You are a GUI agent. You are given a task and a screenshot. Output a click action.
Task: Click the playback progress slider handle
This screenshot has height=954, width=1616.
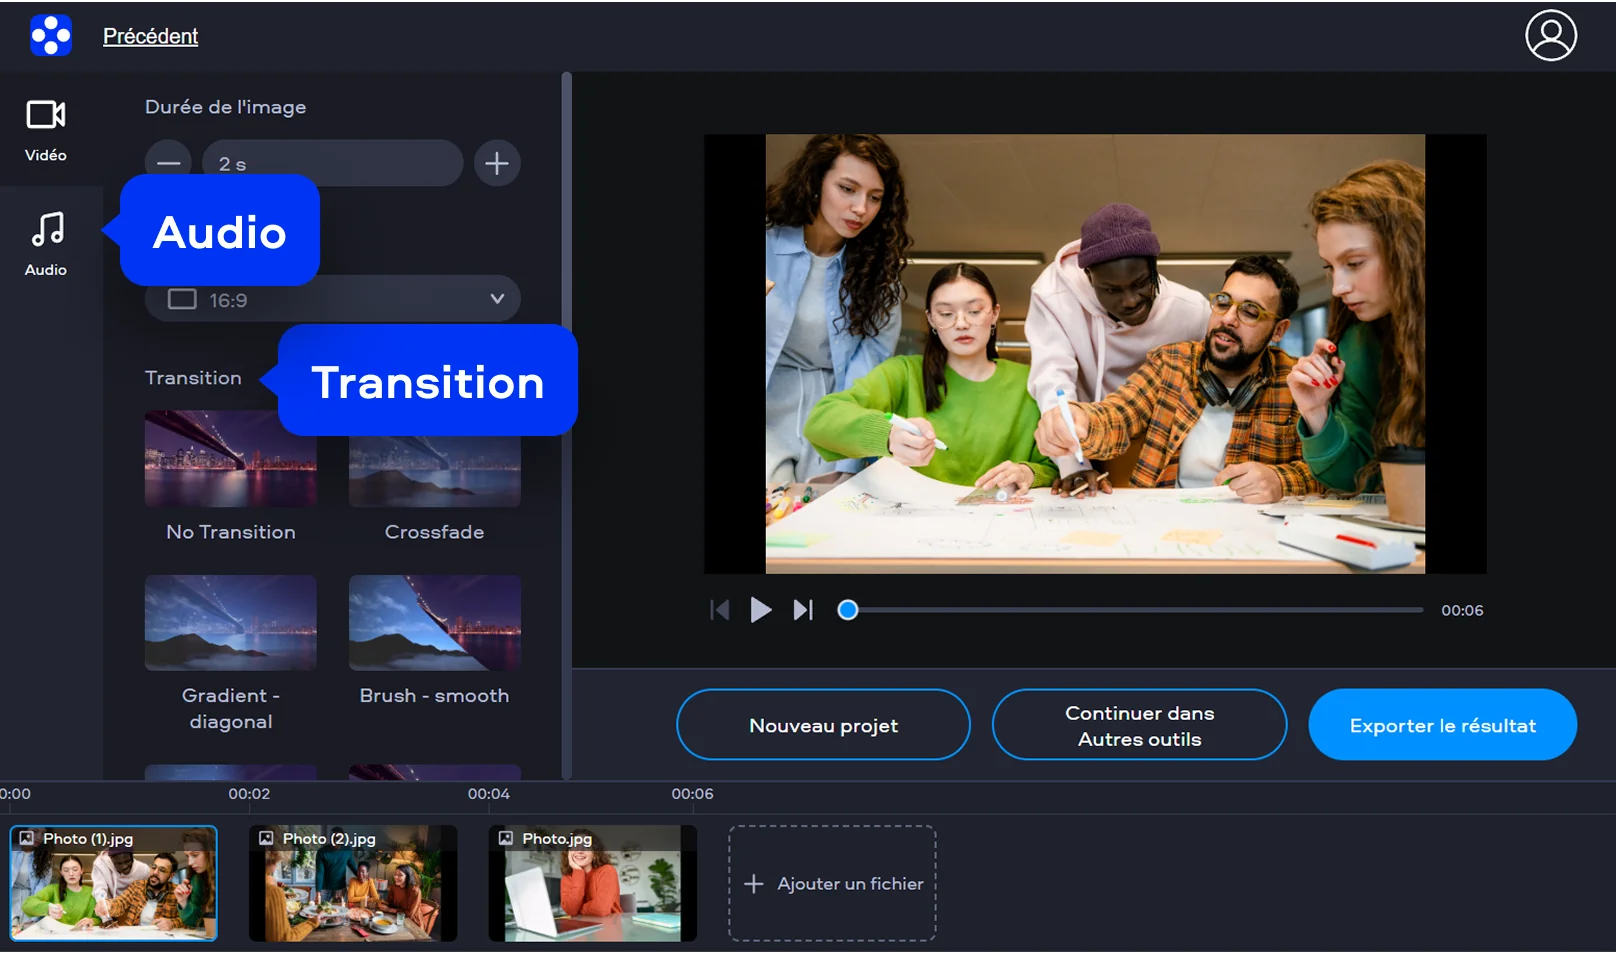[x=848, y=610]
